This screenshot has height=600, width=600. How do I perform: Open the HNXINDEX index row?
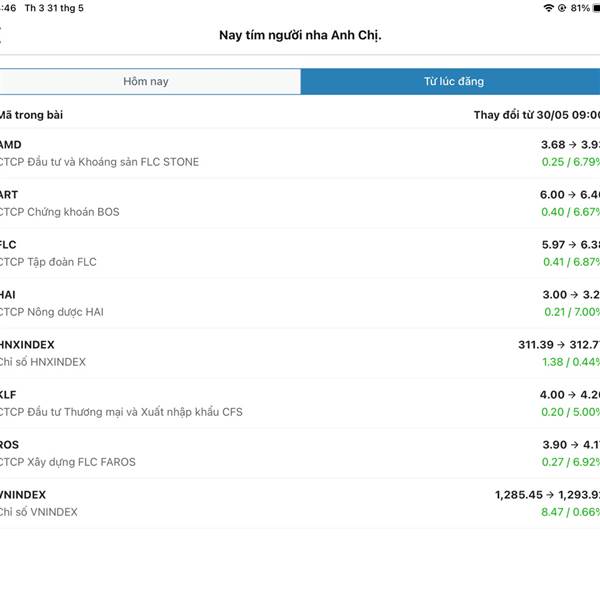(x=300, y=354)
